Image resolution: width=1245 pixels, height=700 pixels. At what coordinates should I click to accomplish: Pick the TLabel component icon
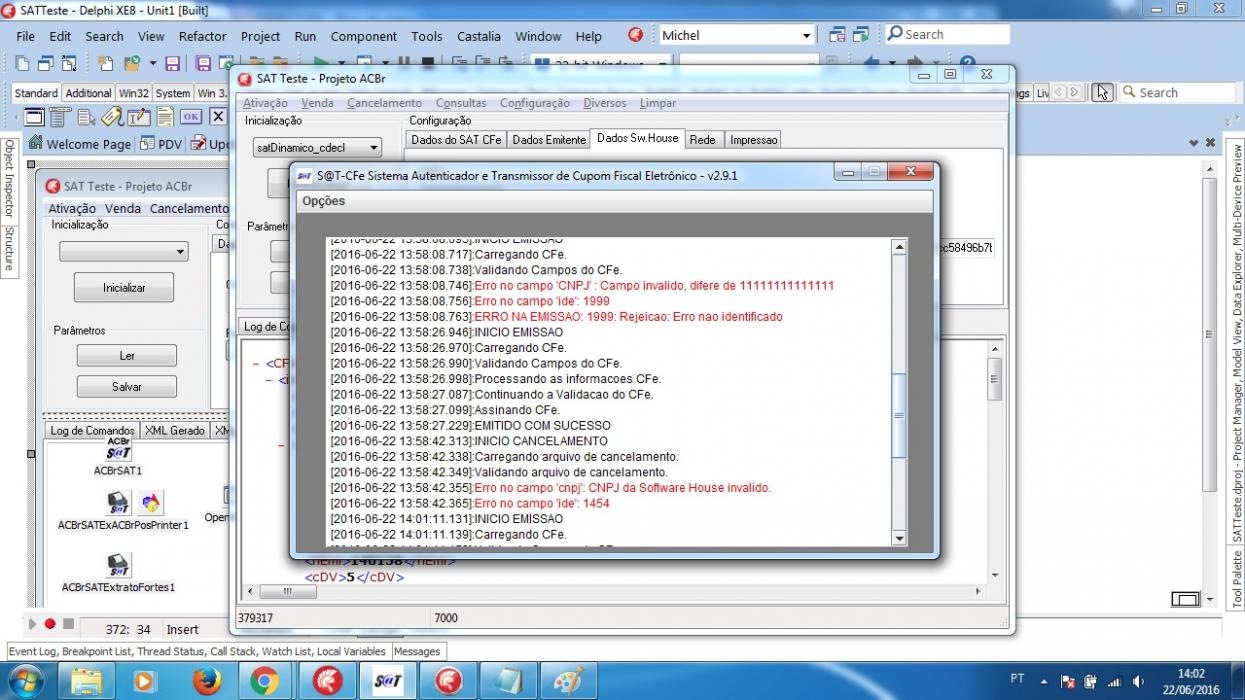click(112, 117)
